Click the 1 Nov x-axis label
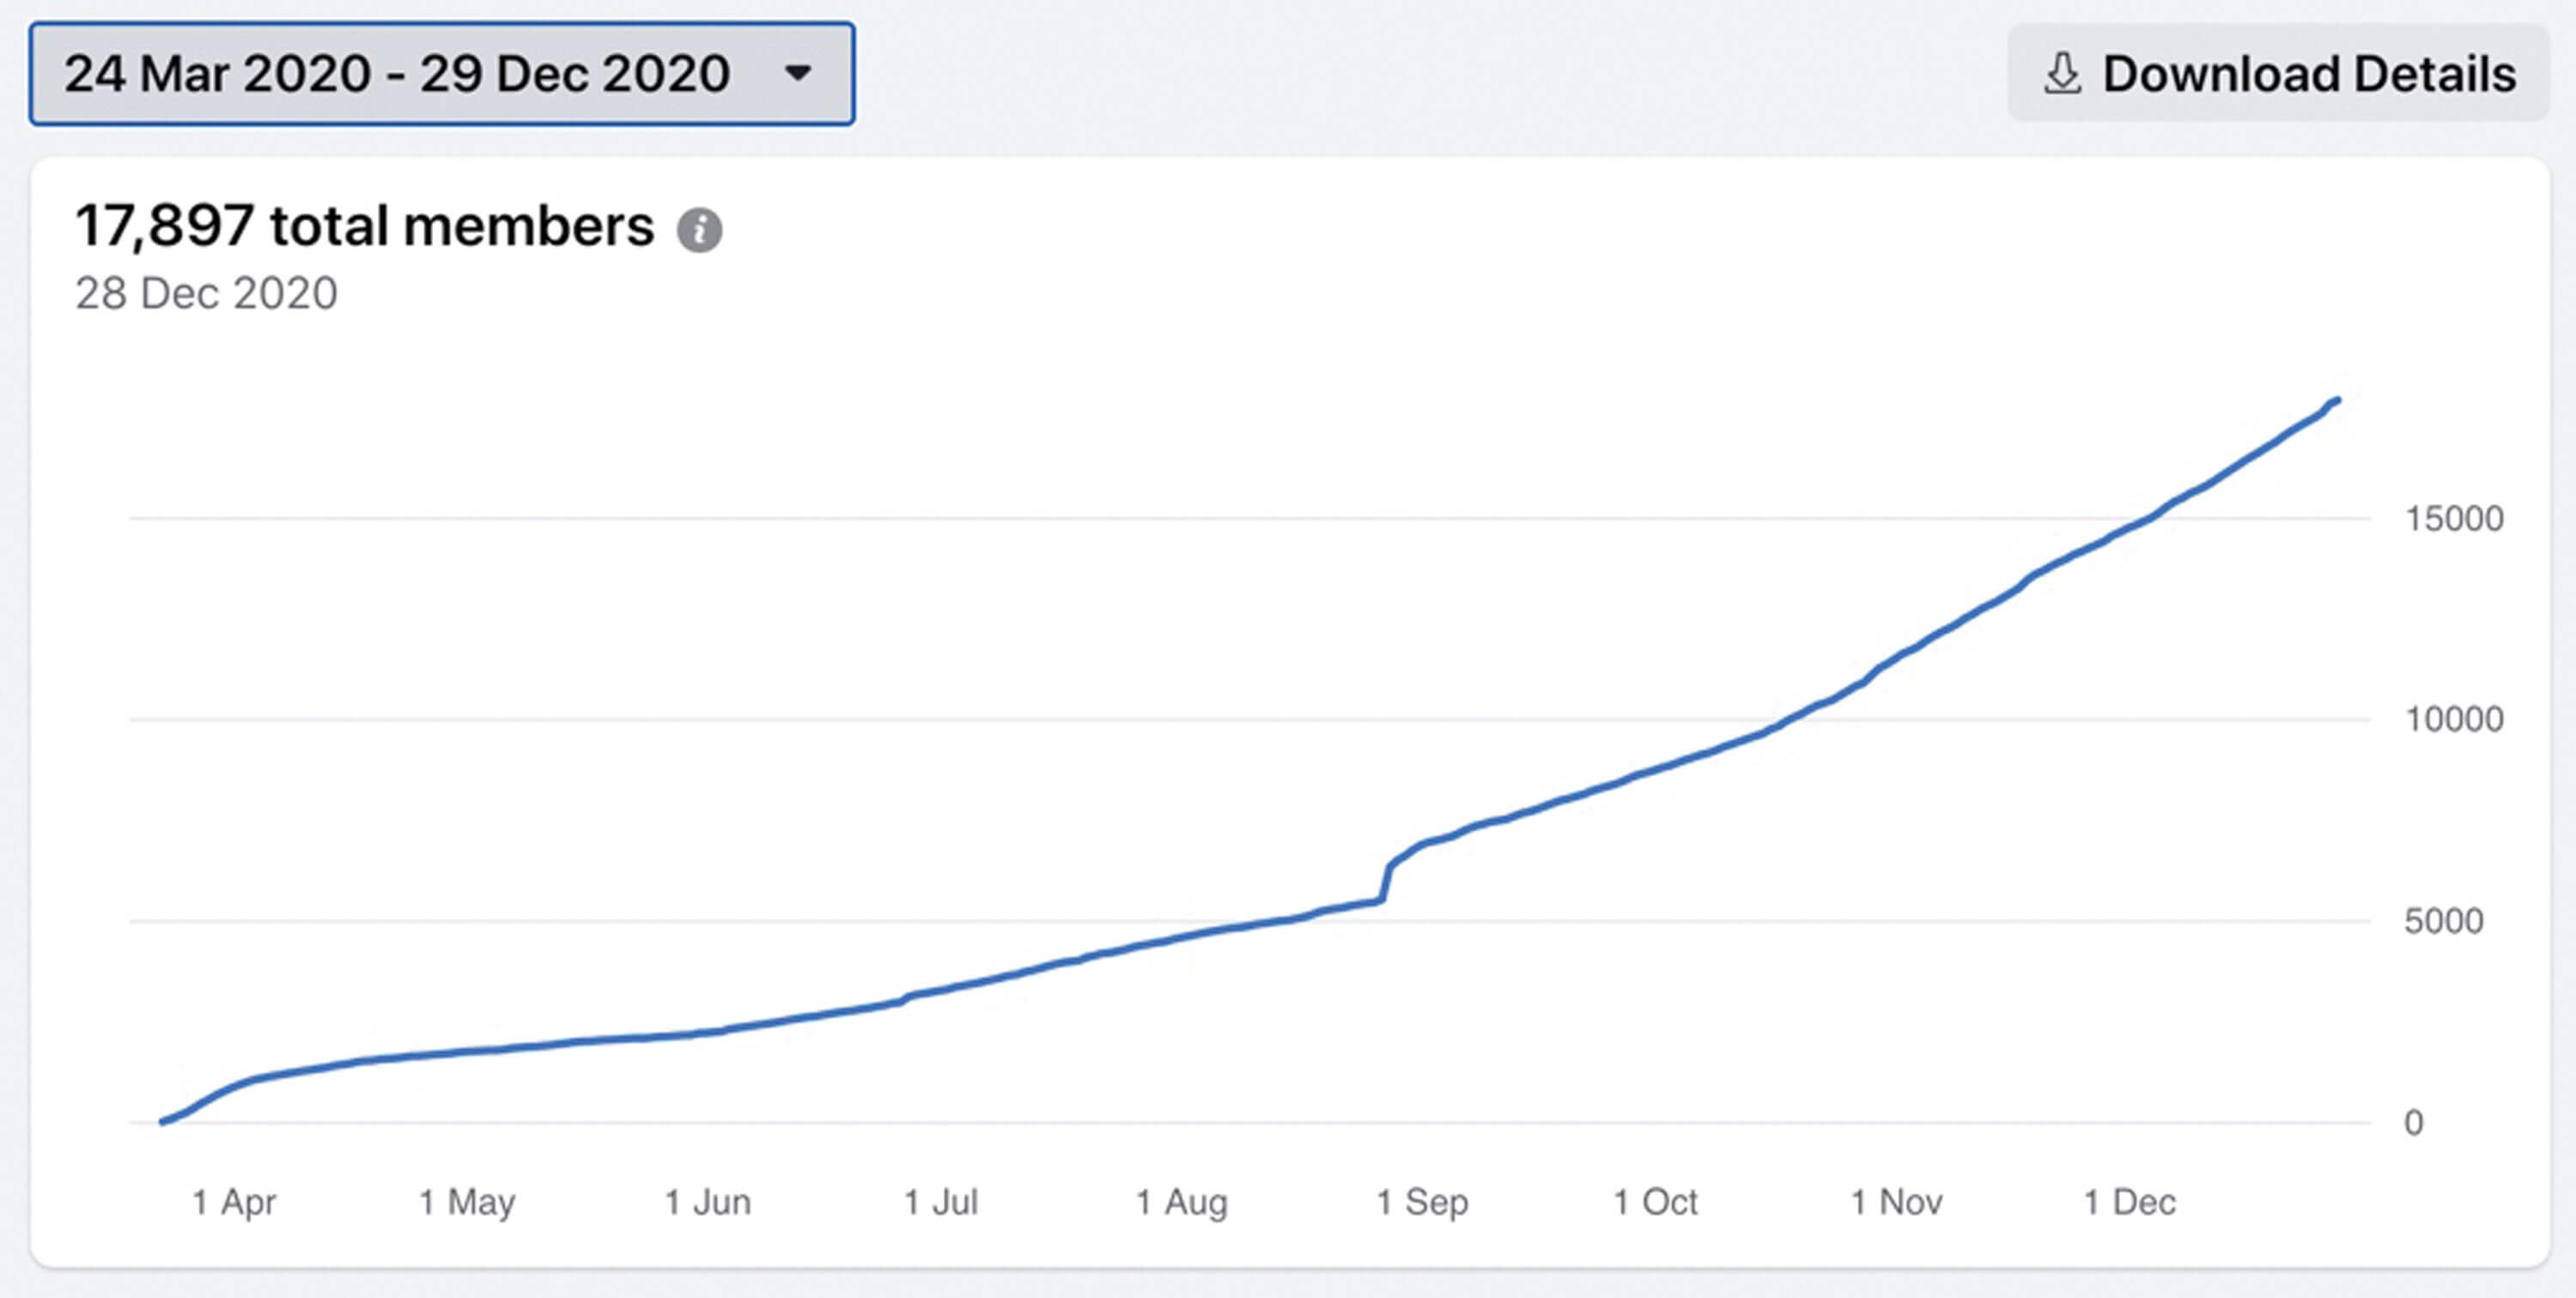2576x1298 pixels. [1896, 1201]
